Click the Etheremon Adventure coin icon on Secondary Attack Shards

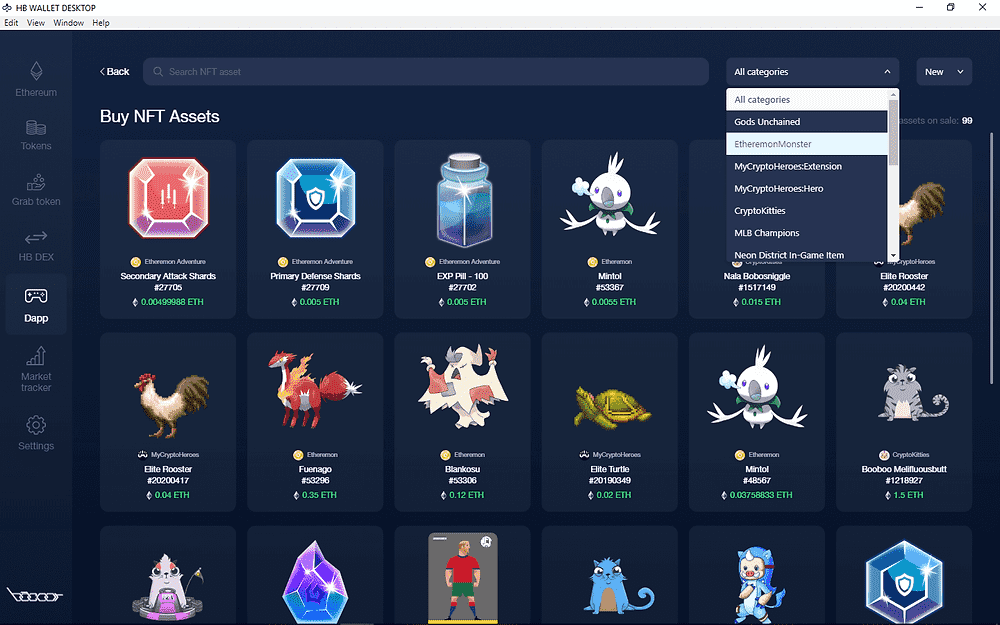135,261
